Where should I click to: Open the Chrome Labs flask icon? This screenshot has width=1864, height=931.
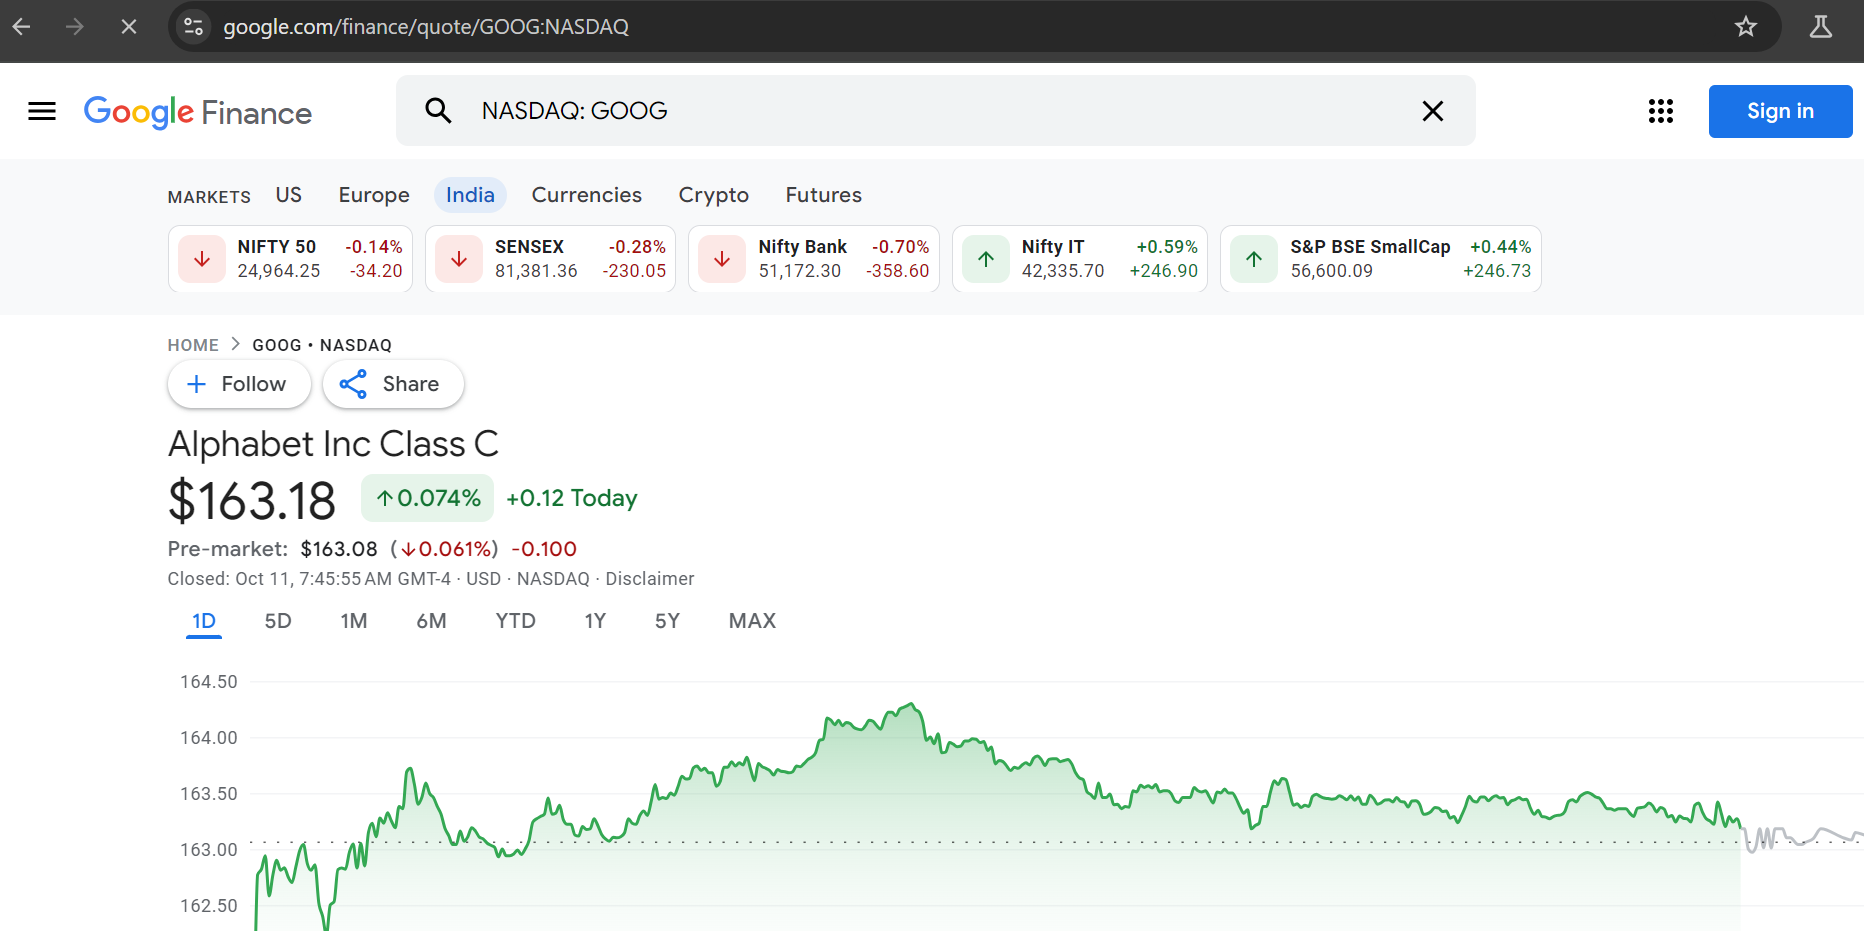click(x=1820, y=27)
